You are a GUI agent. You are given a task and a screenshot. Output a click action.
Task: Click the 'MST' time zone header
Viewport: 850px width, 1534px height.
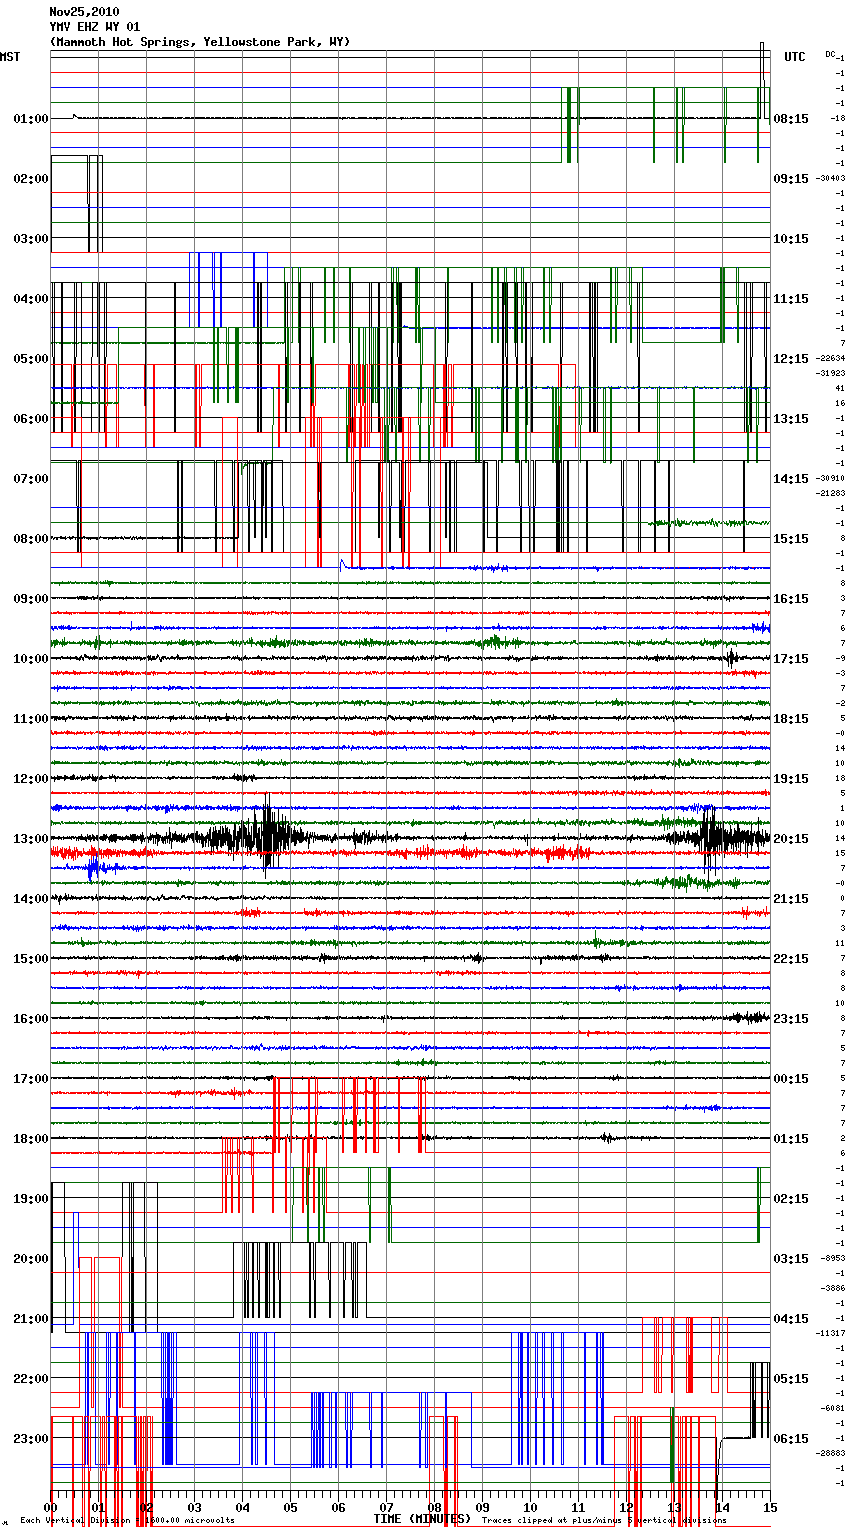[10, 57]
